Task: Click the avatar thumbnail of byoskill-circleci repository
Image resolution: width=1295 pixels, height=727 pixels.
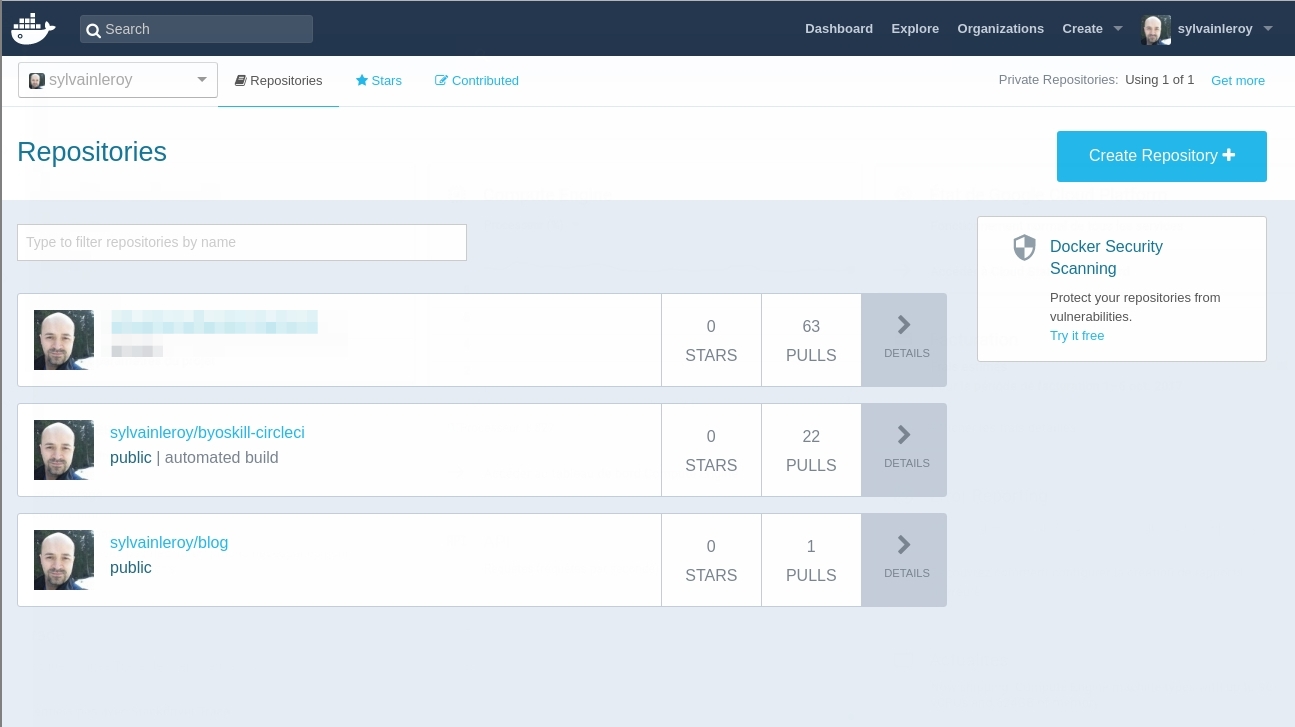Action: [x=64, y=450]
